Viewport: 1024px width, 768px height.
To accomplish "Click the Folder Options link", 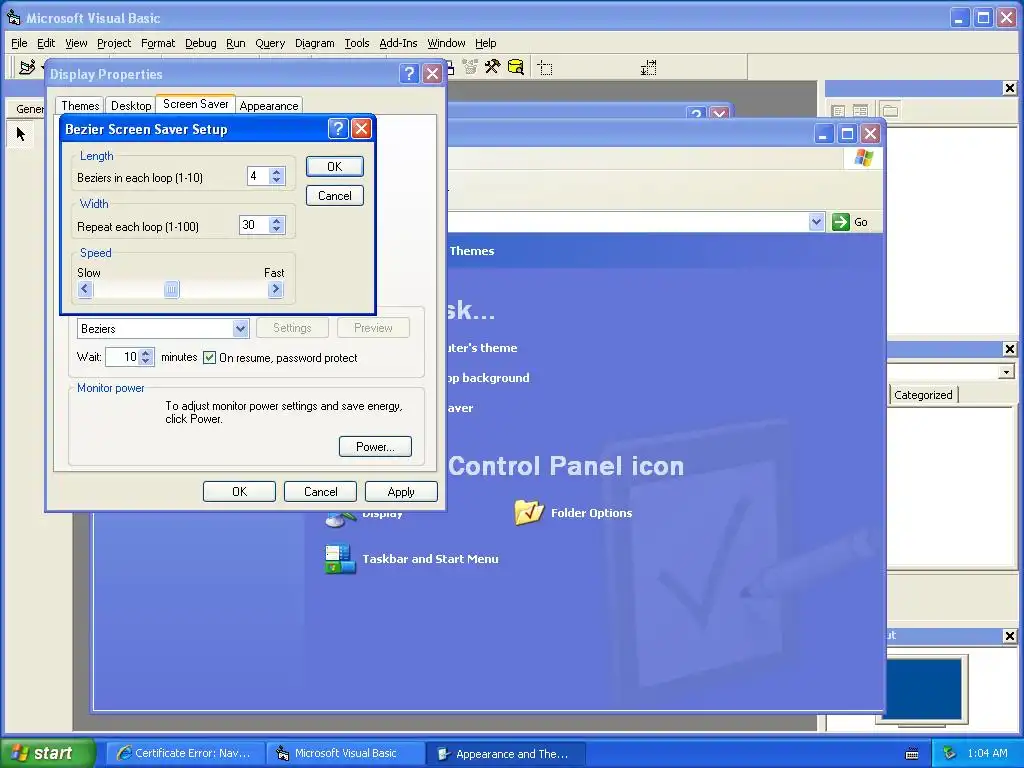I will click(591, 513).
